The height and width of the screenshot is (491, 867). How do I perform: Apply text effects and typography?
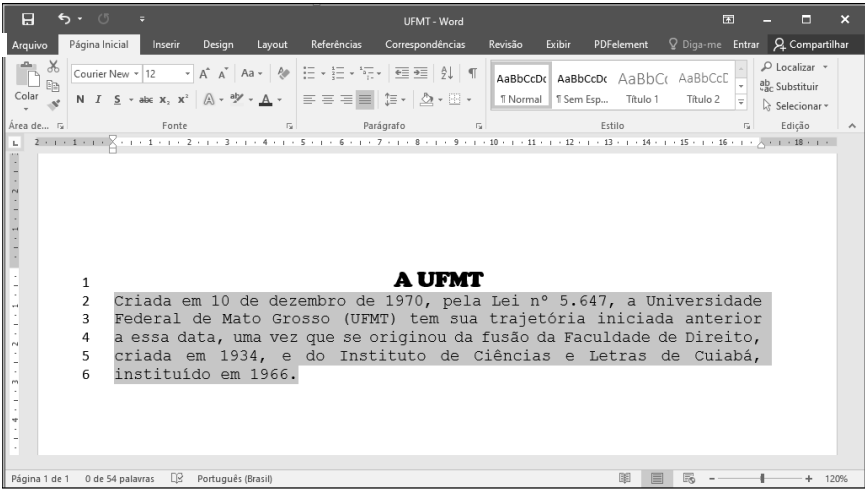209,100
